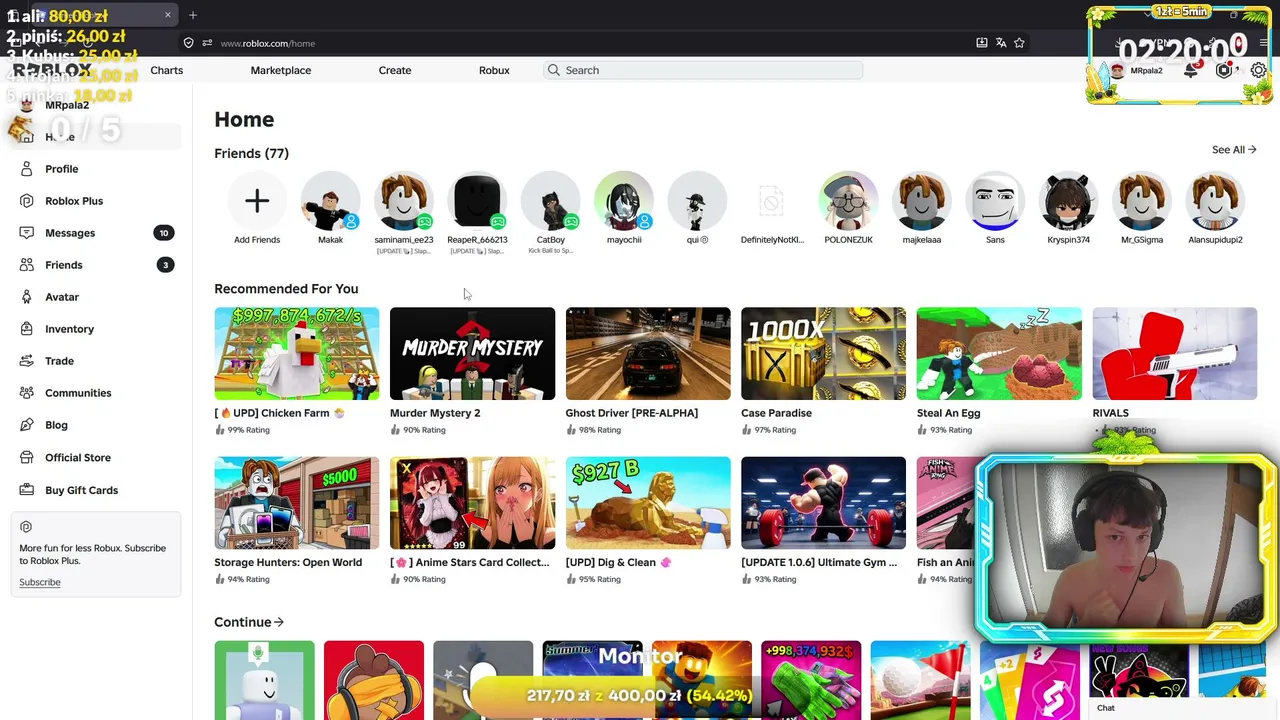Open the Robux balance icon in the header
The width and height of the screenshot is (1280, 720).
1224,70
